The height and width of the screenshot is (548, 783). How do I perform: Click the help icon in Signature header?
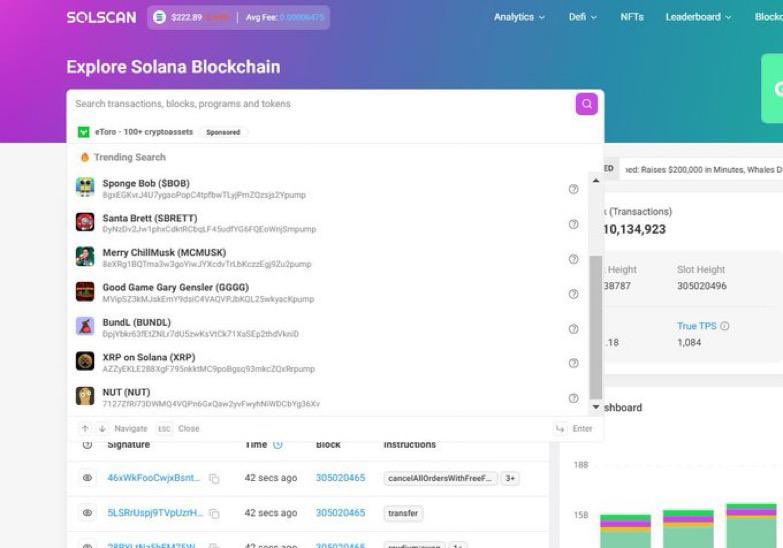point(87,445)
